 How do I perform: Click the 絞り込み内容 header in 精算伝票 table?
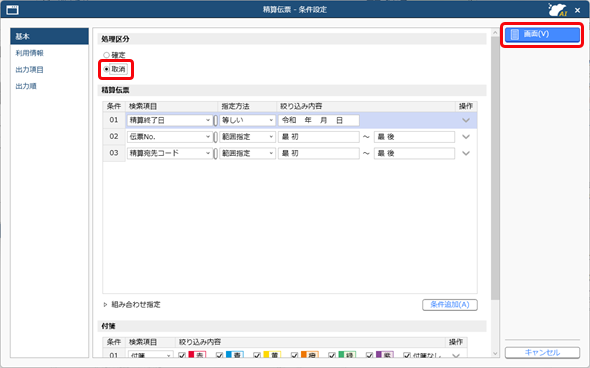pyautogui.click(x=301, y=106)
